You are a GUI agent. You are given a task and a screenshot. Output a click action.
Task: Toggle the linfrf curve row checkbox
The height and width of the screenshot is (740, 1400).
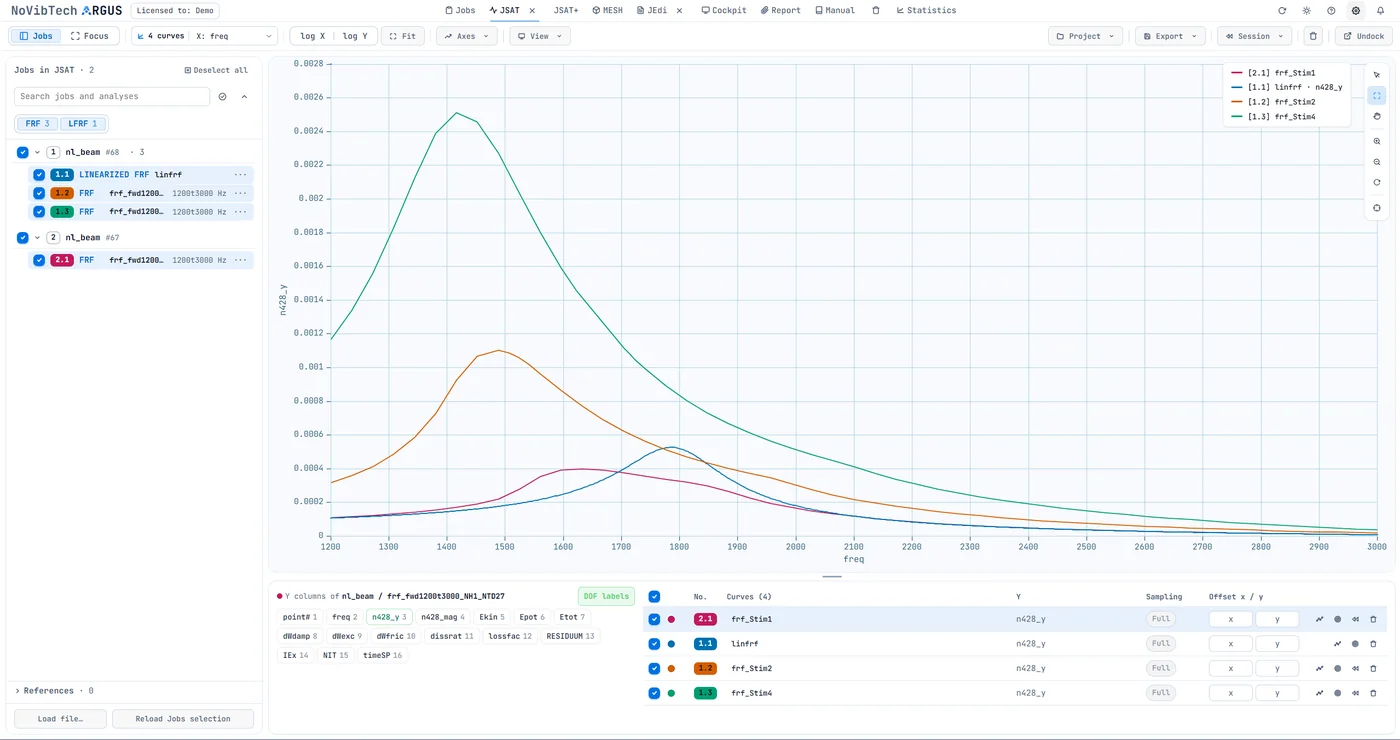tap(654, 644)
